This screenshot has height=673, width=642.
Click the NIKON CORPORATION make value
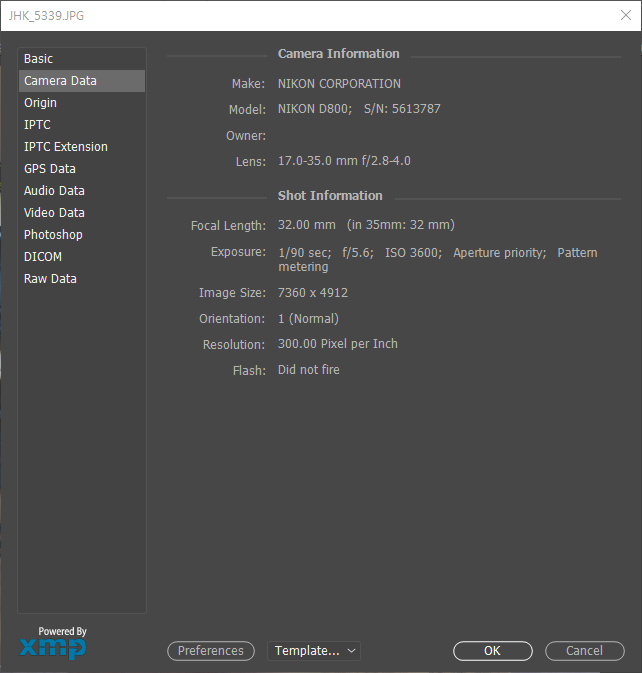click(x=339, y=84)
